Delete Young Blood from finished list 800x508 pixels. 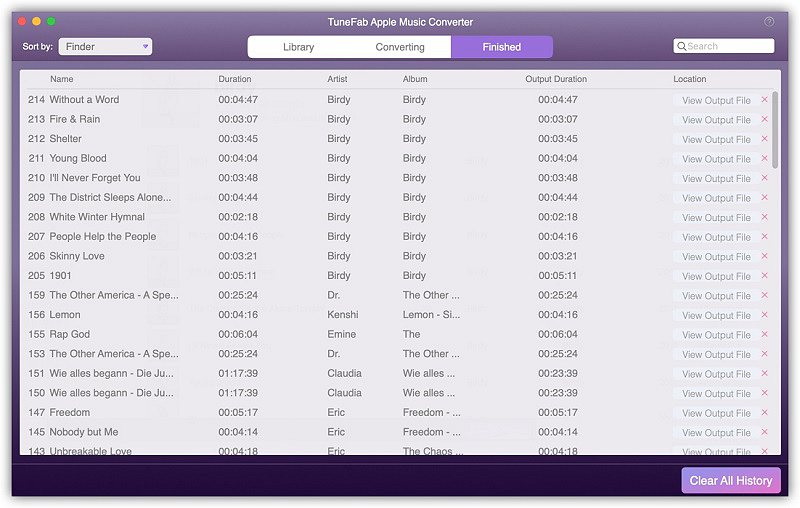pos(764,158)
